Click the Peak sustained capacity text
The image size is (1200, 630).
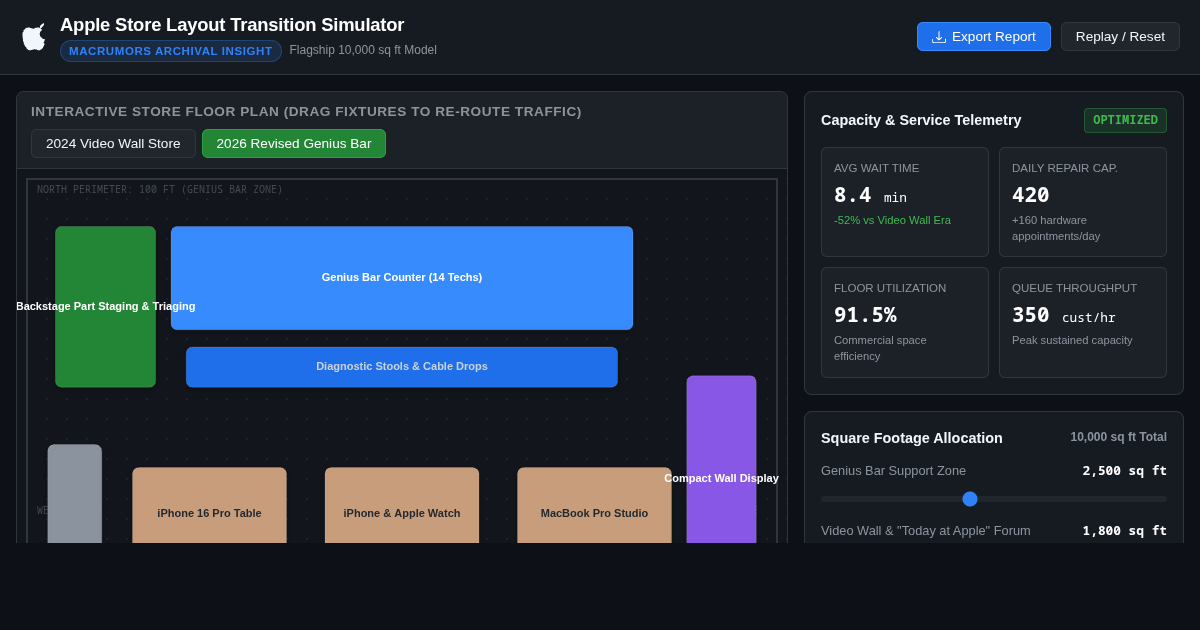1072,340
